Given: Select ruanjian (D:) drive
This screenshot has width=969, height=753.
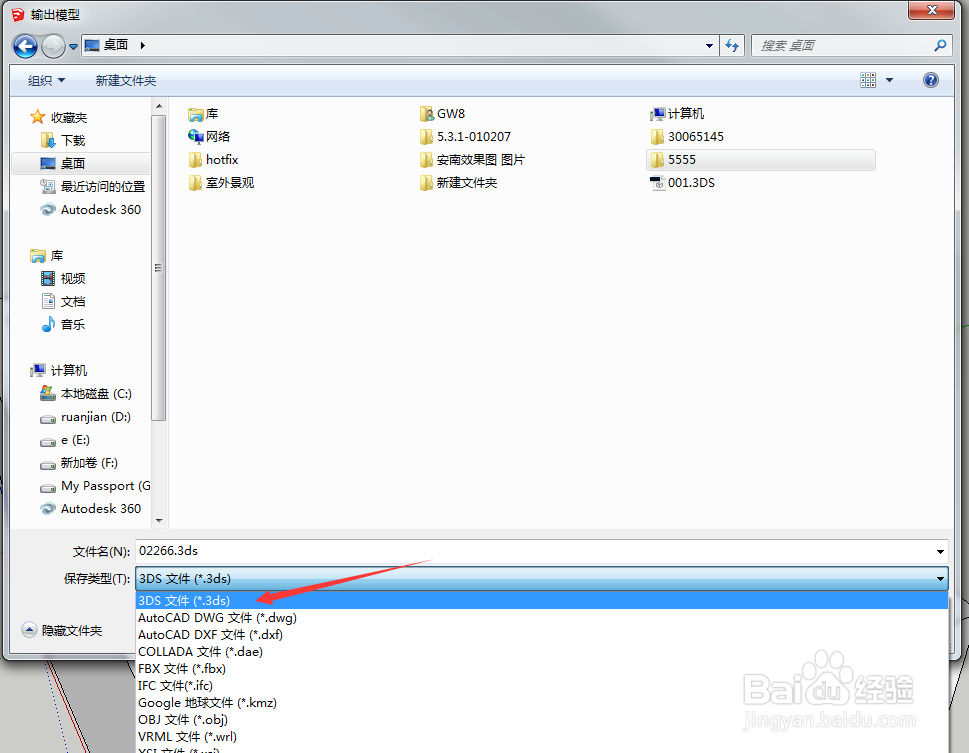Looking at the screenshot, I should 85,417.
